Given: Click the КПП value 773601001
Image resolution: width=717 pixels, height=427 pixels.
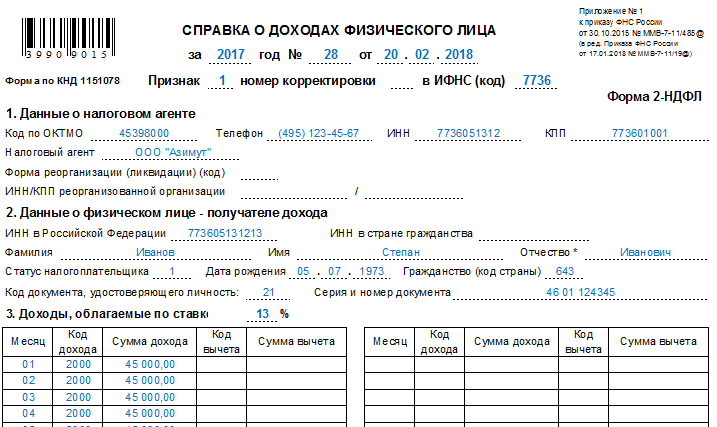Looking at the screenshot, I should click(x=640, y=133).
